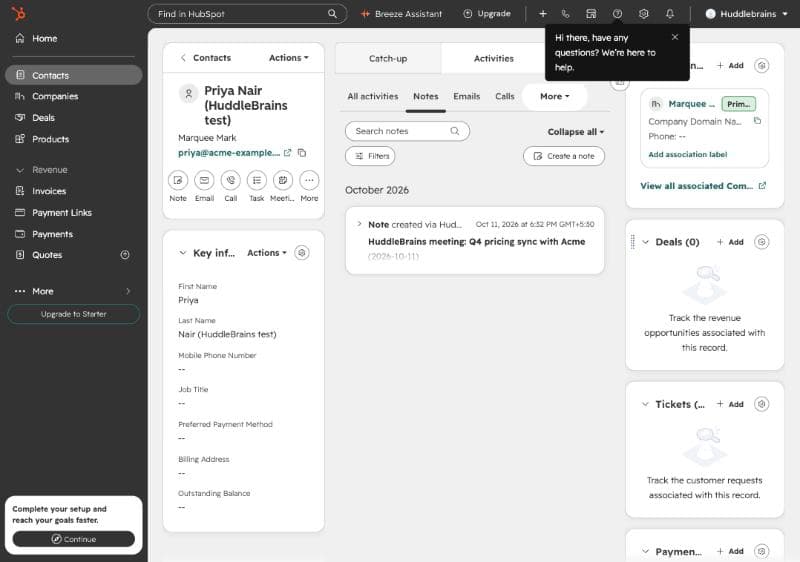Open the Settings gear icon
Viewport: 800px width, 562px height.
point(644,14)
